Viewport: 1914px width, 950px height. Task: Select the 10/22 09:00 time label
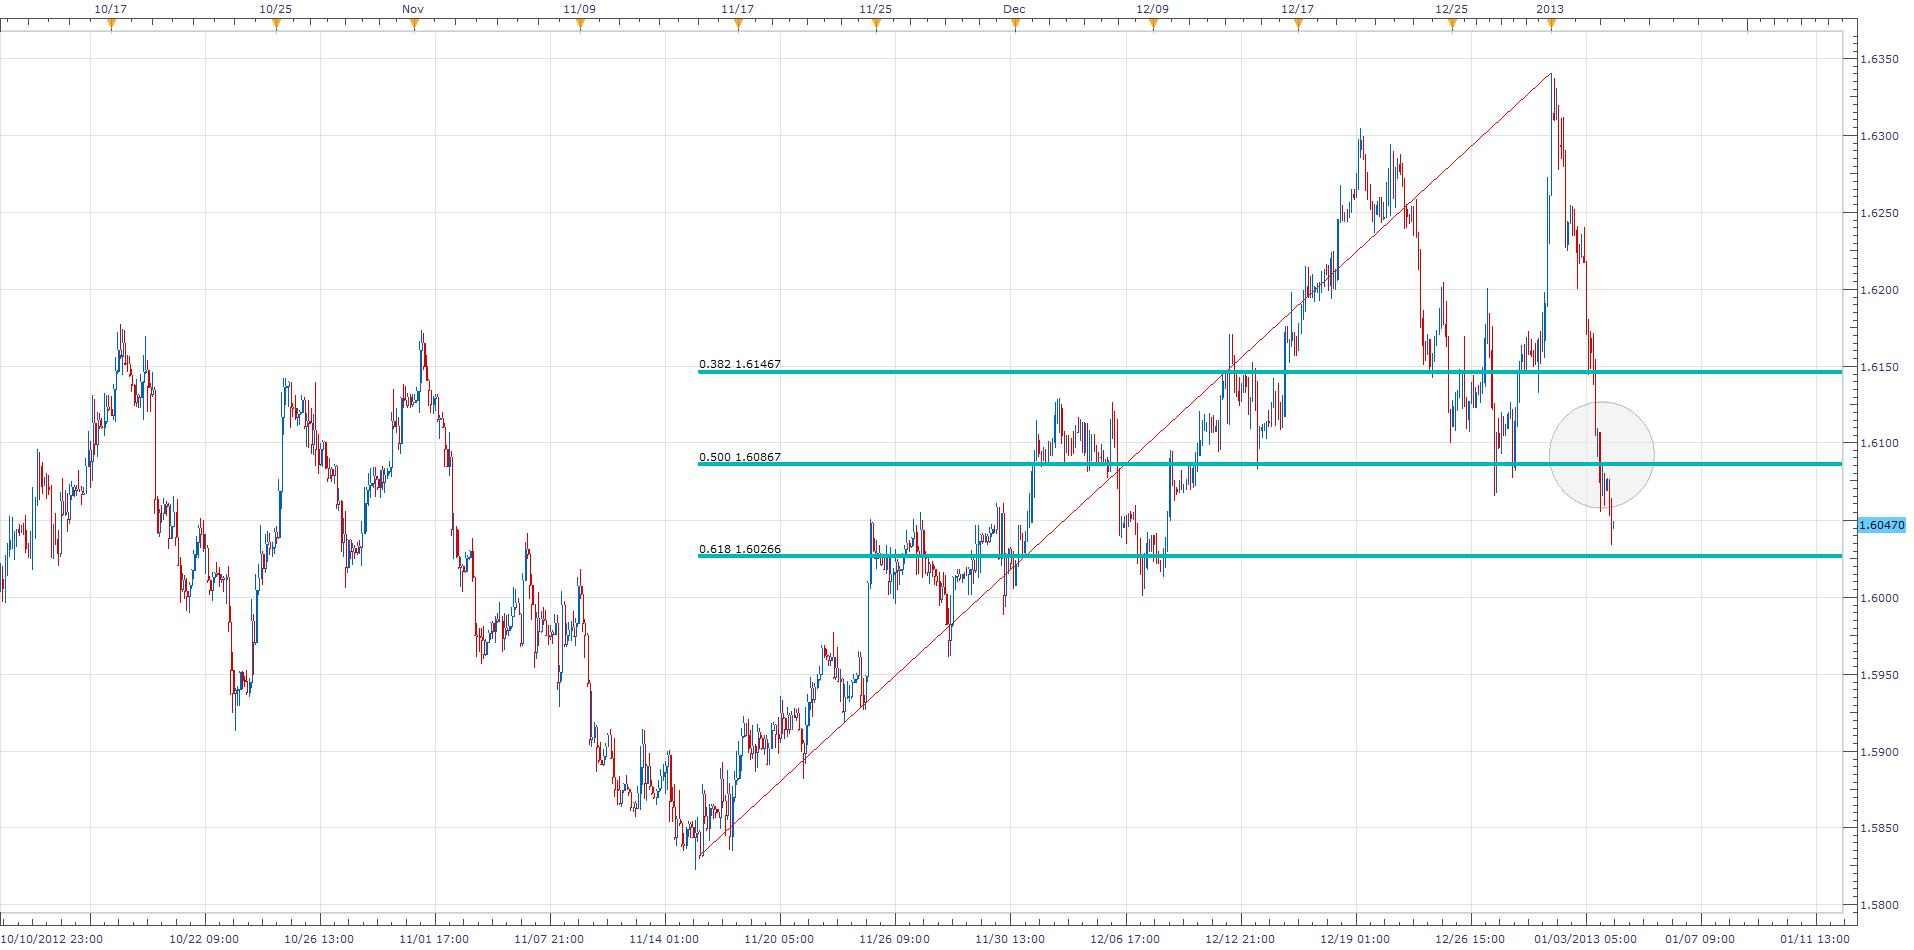pos(204,939)
